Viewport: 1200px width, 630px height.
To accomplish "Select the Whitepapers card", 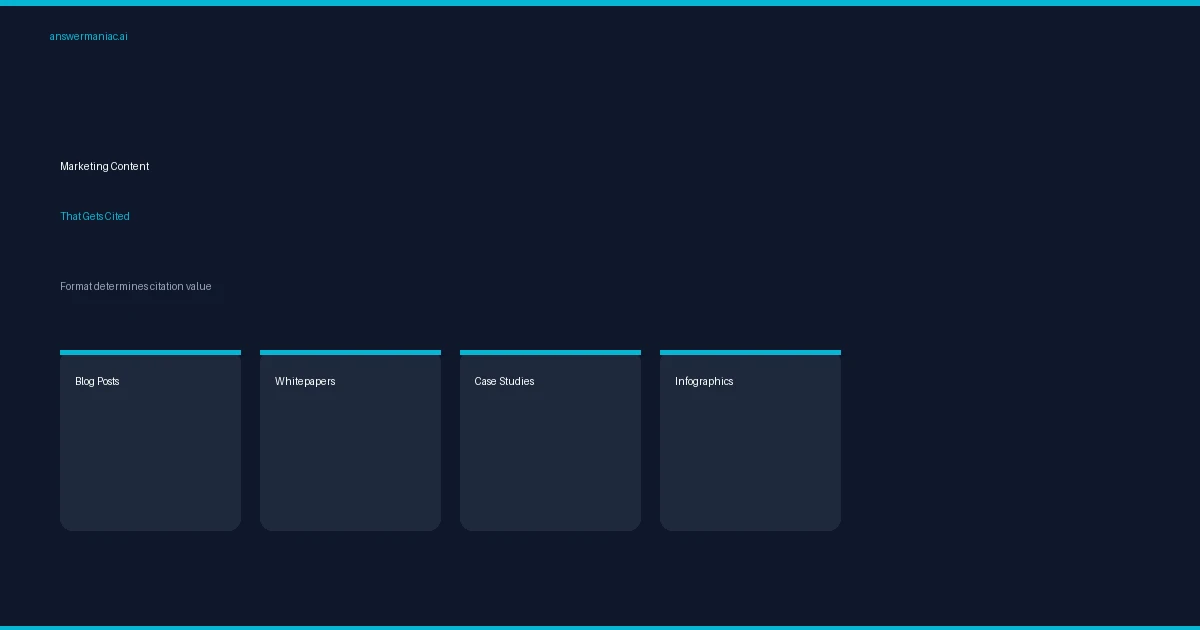I will (350, 440).
